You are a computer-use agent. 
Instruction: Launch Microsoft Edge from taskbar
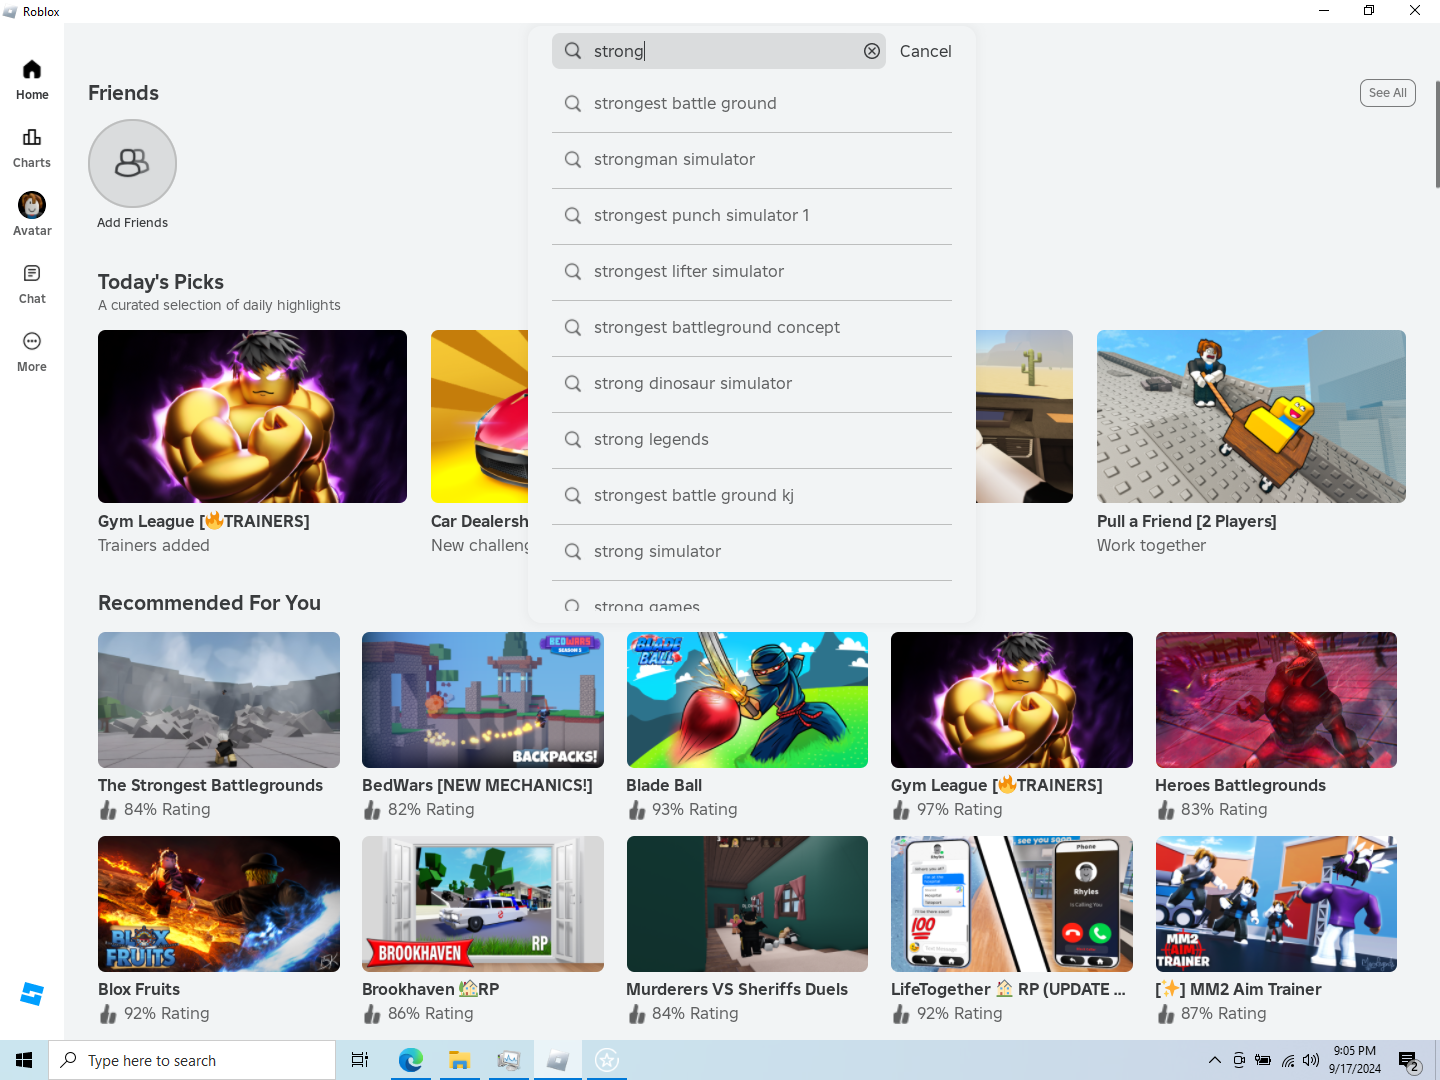[x=410, y=1060]
